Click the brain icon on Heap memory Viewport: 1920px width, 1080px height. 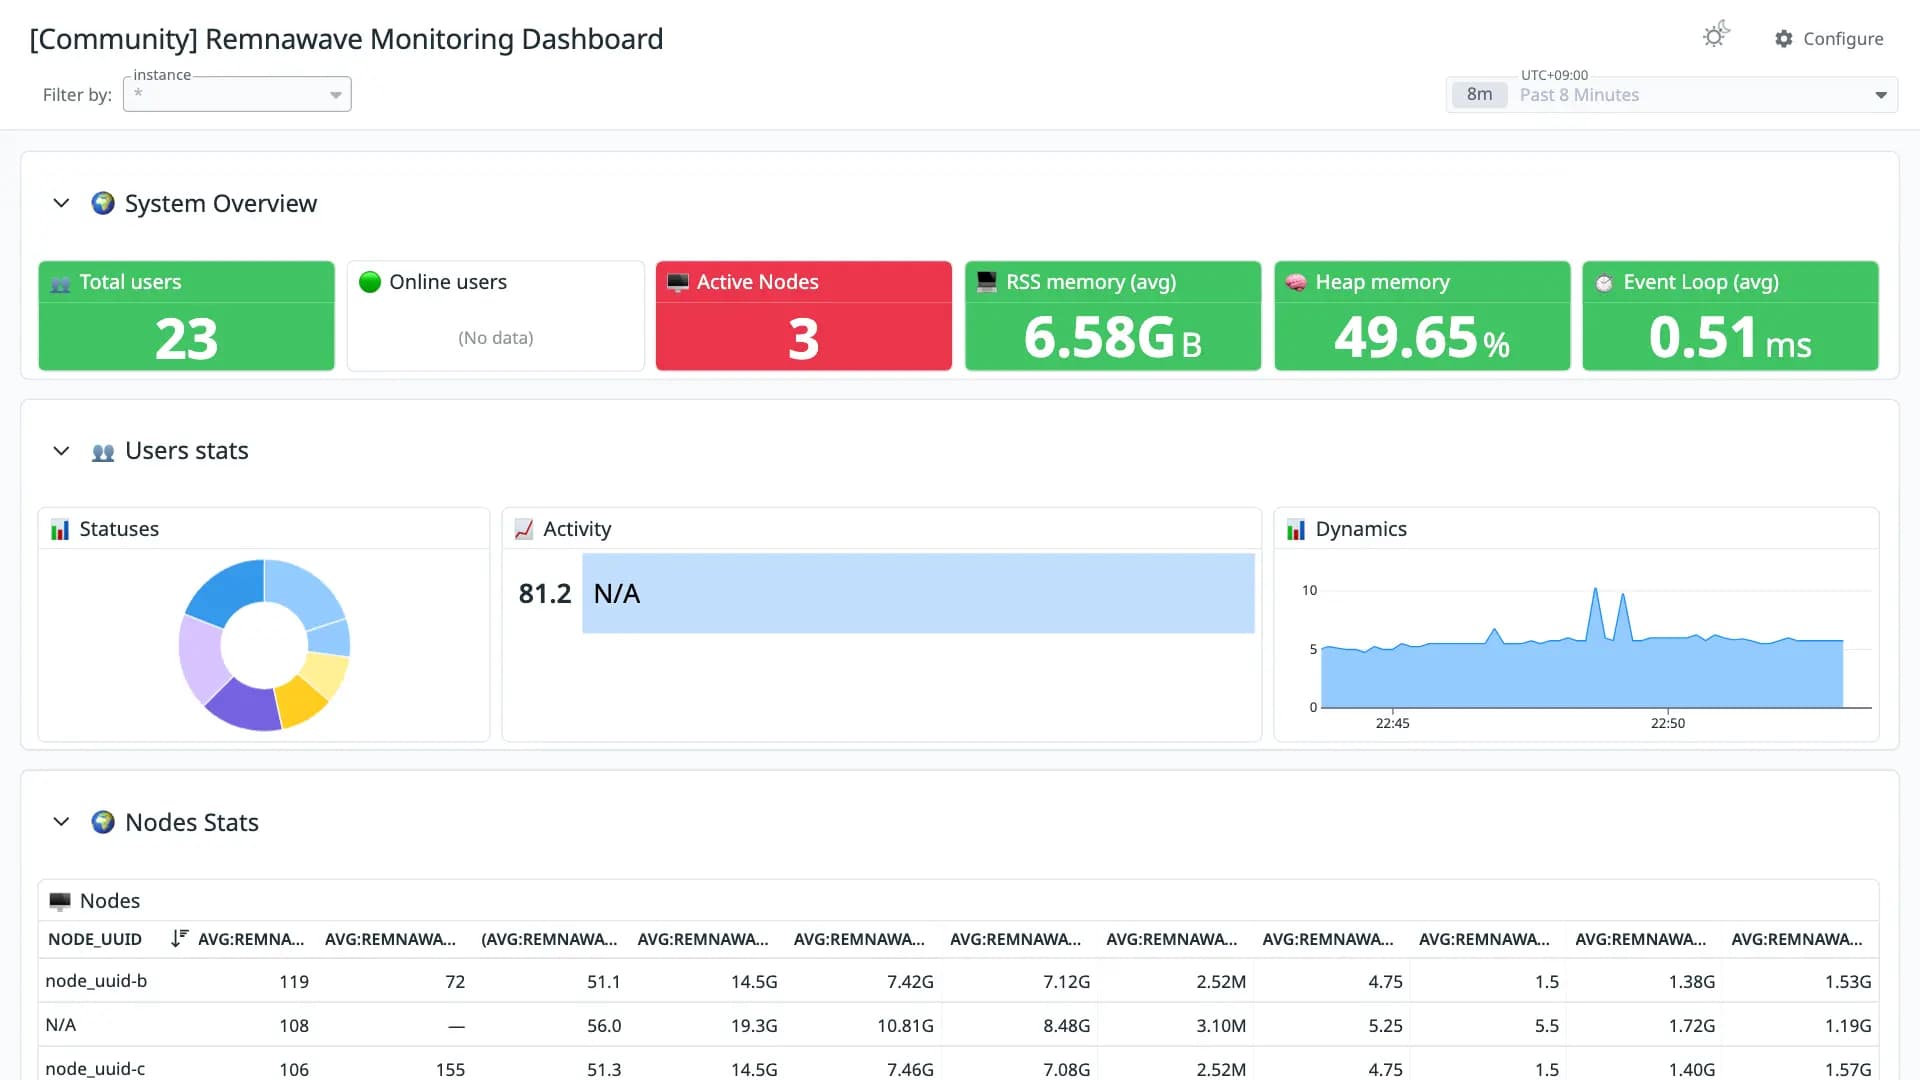pyautogui.click(x=1296, y=282)
